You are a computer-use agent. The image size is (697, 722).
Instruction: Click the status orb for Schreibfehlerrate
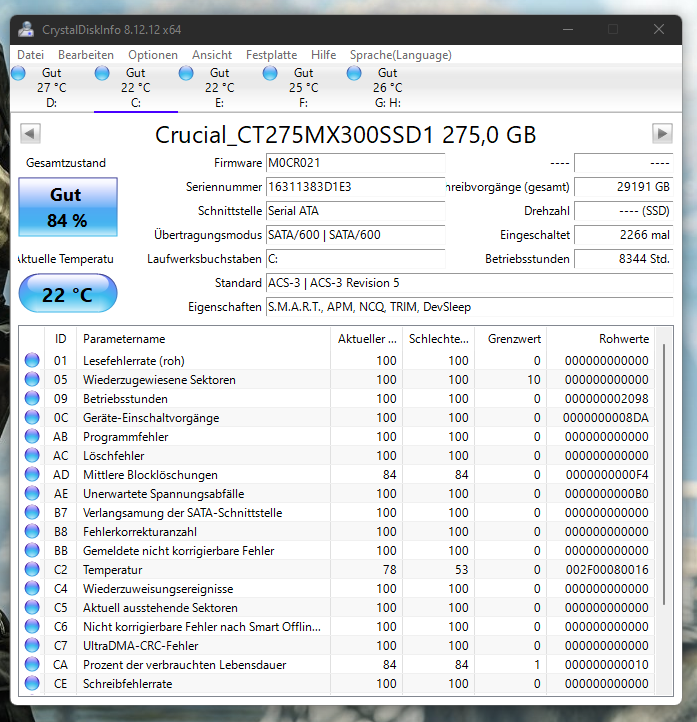pyautogui.click(x=32, y=683)
